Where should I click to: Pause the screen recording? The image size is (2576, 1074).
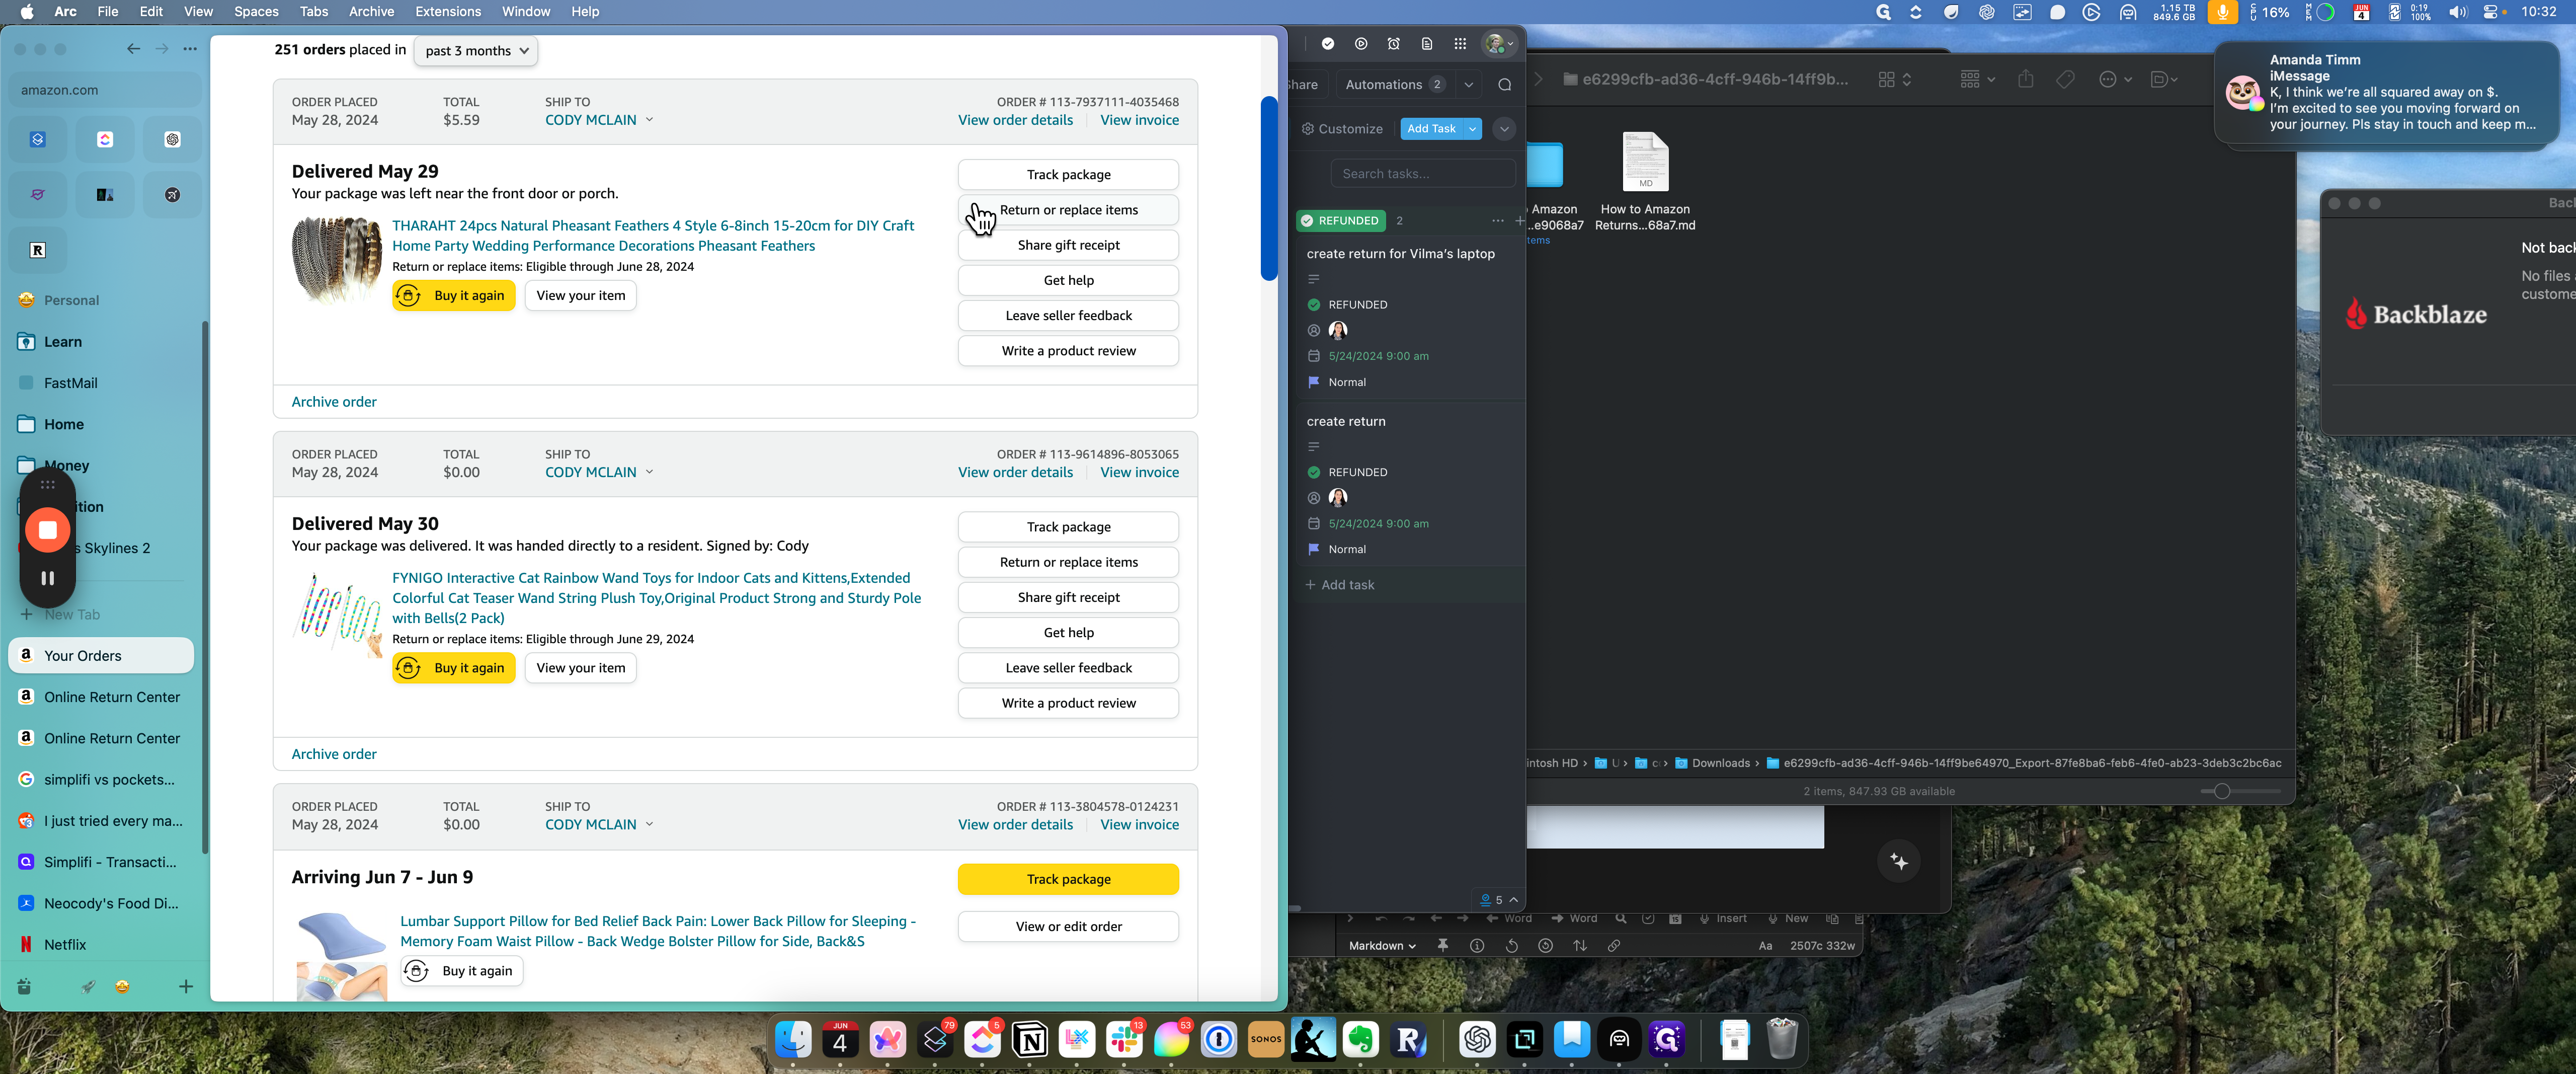(x=47, y=578)
